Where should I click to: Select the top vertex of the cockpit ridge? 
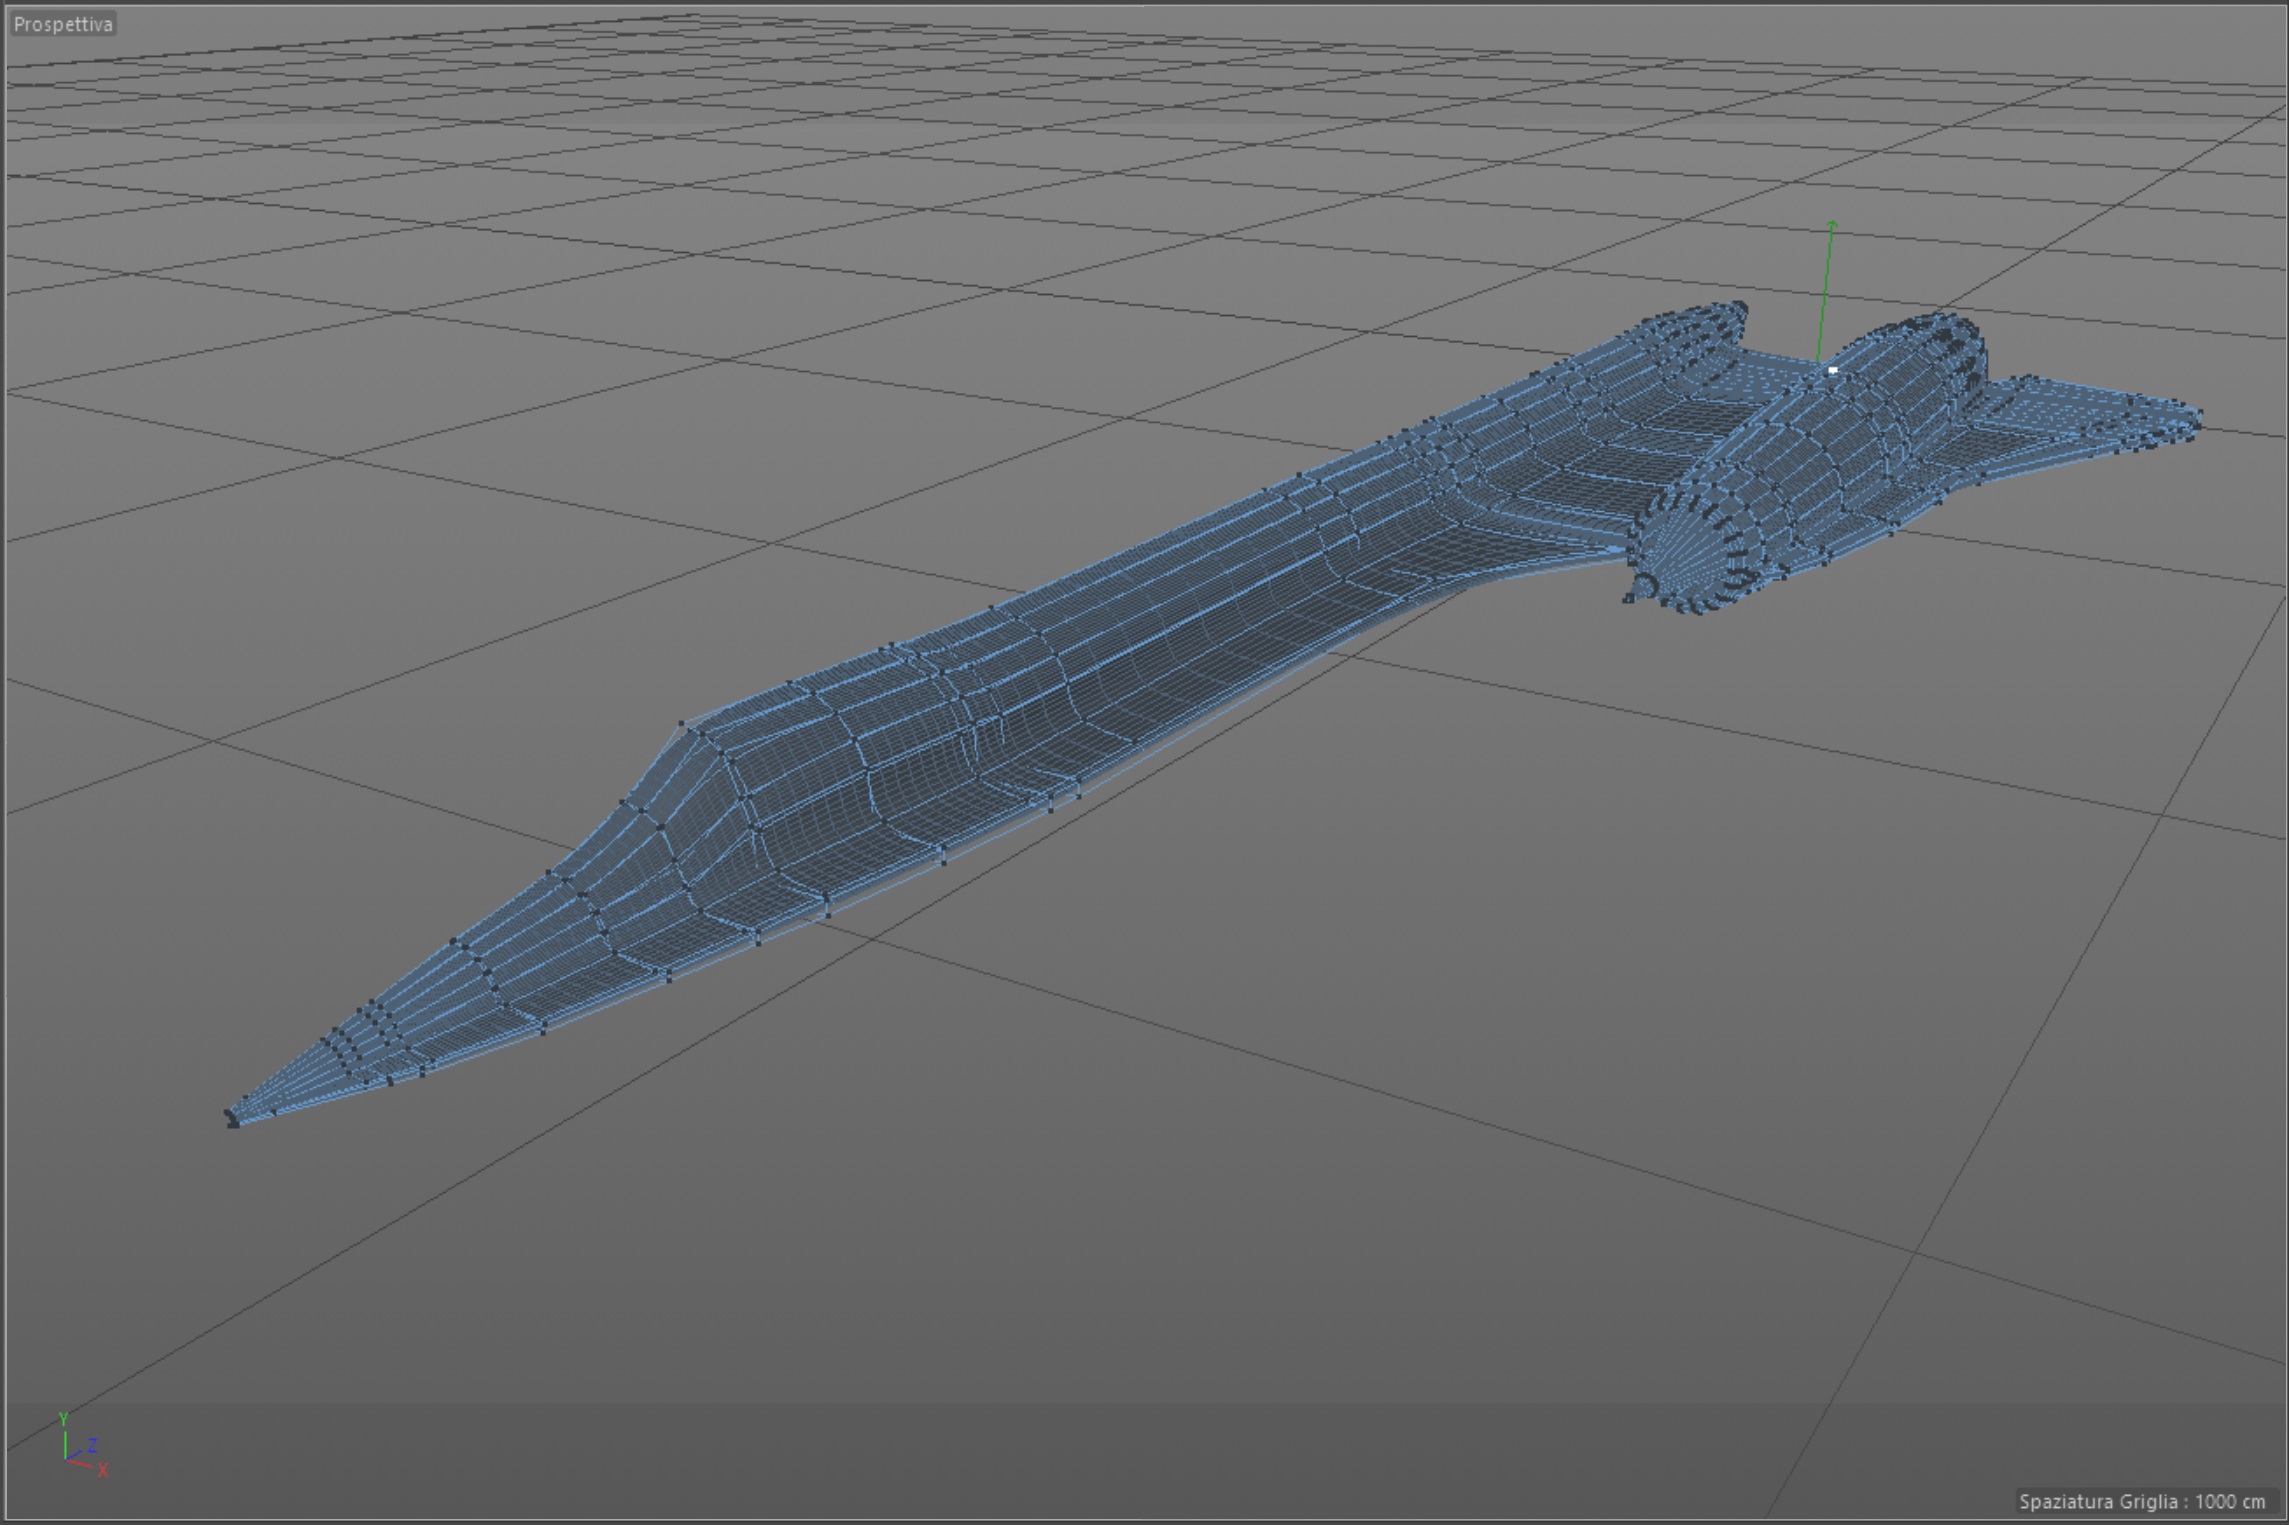click(682, 723)
